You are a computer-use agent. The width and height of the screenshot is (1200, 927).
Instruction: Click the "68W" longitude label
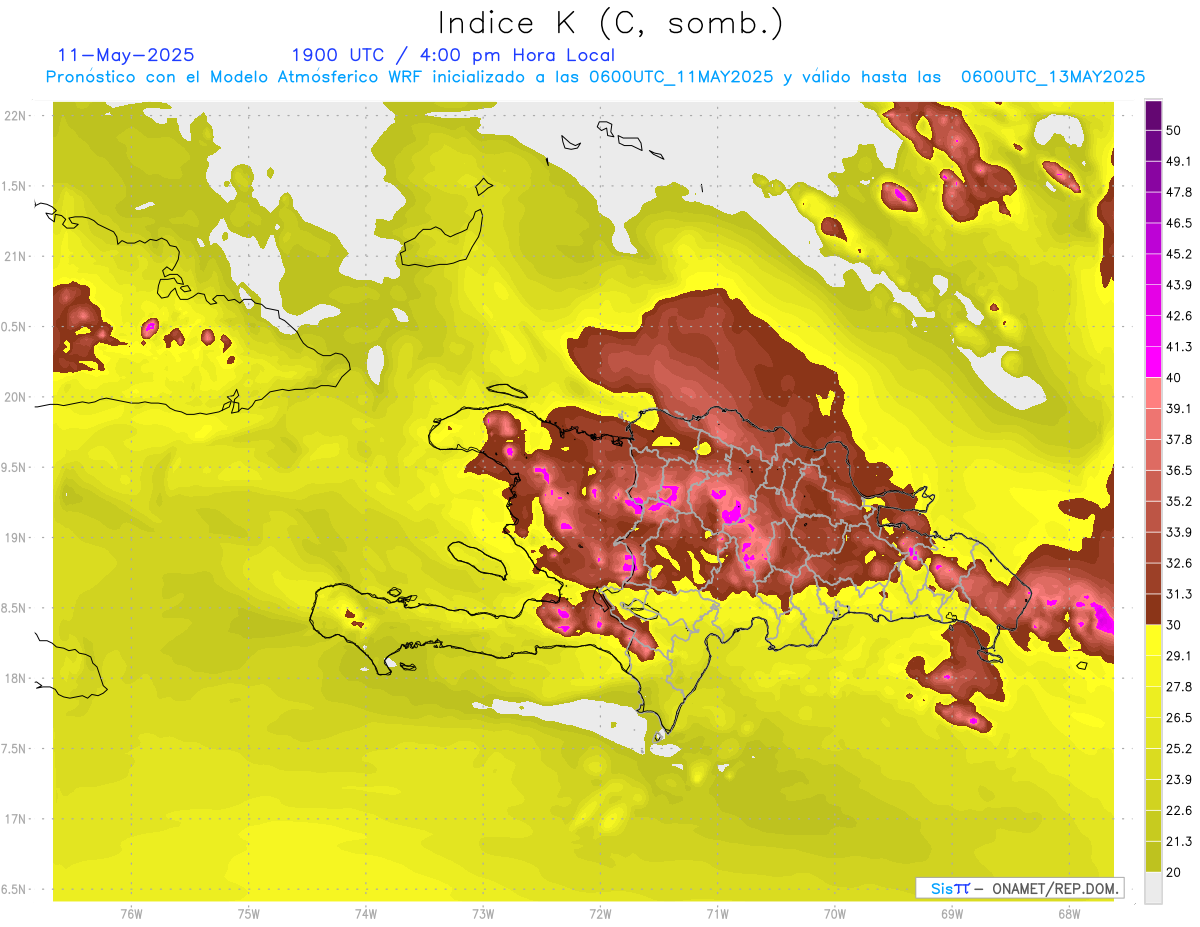(x=1069, y=914)
